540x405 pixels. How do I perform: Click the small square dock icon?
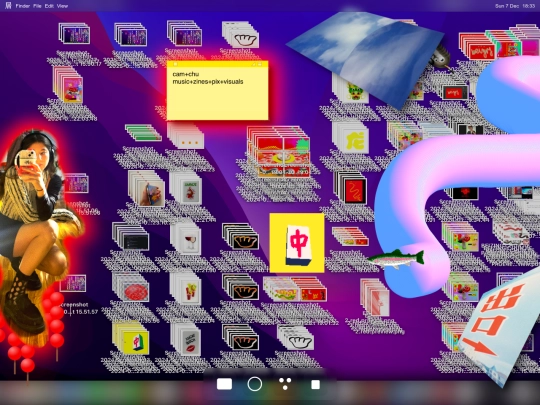pos(315,384)
